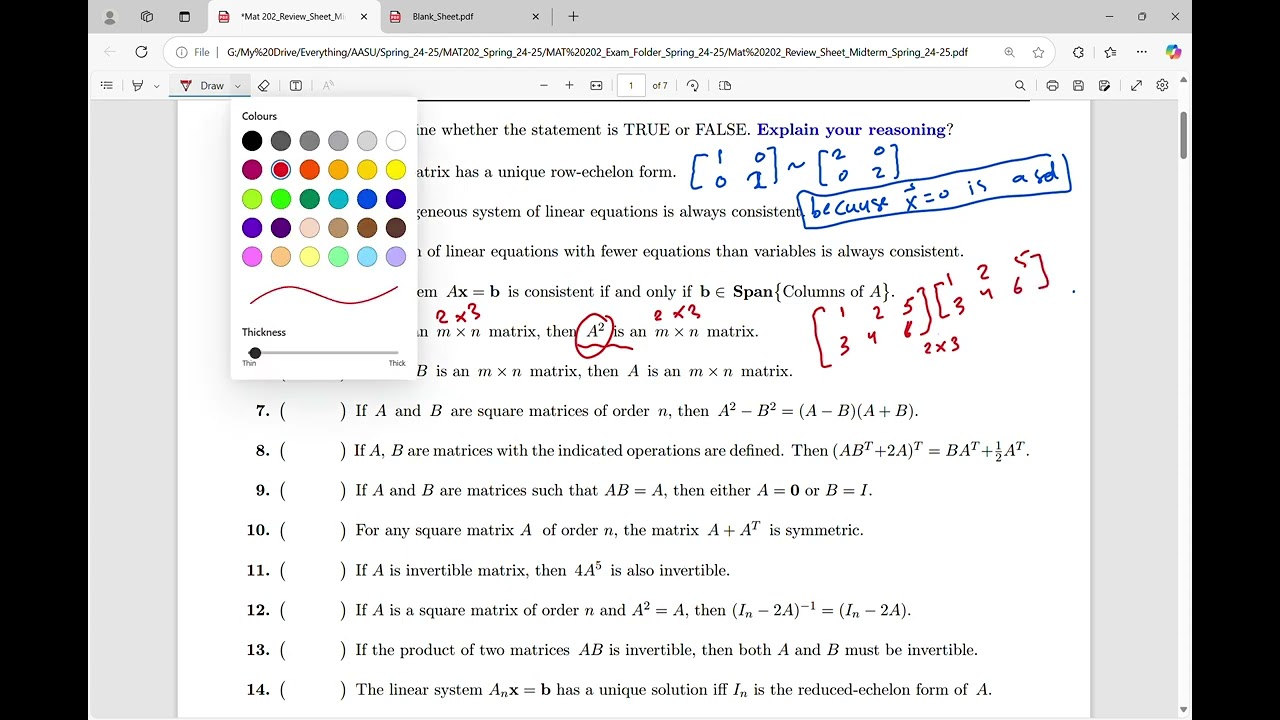Viewport: 1280px width, 720px height.
Task: Click the Thickness slider handle
Action: (255, 353)
